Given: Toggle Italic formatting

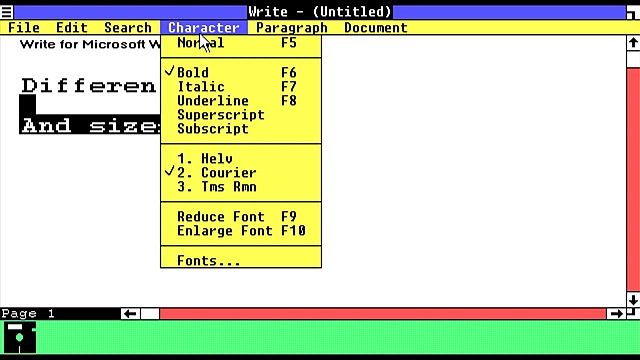Looking at the screenshot, I should coord(241,87).
